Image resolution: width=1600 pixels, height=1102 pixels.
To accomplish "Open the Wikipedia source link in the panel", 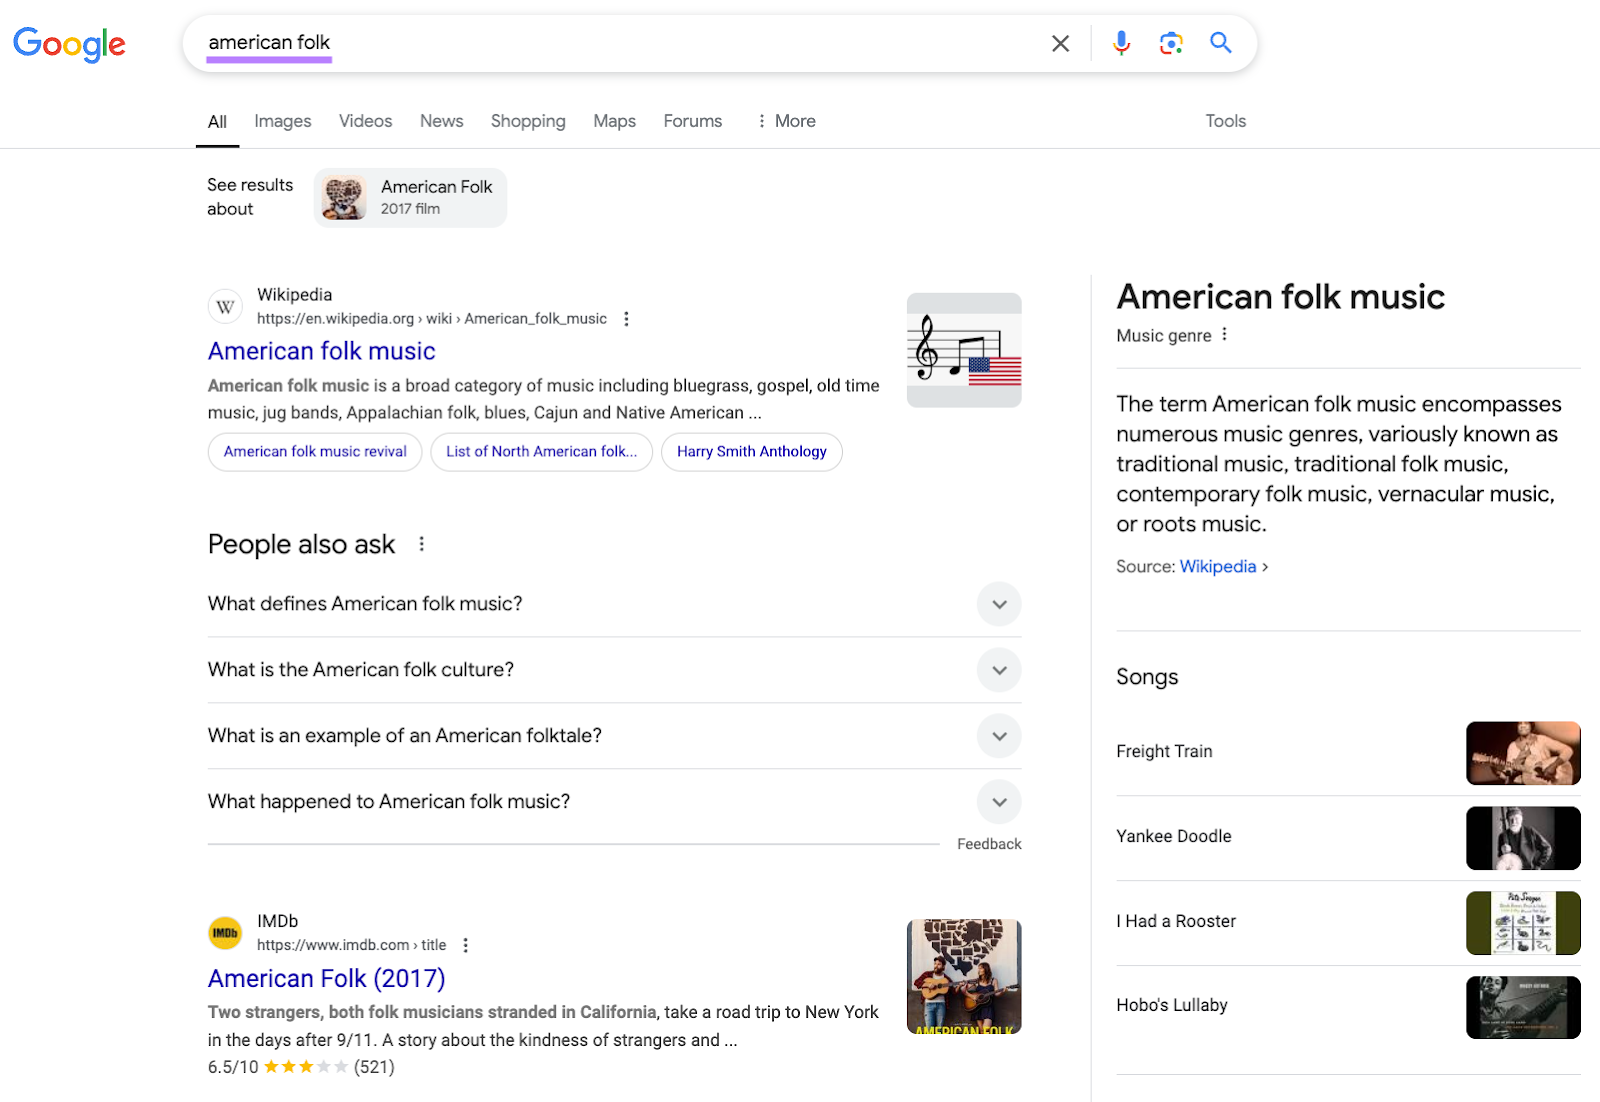I will click(x=1217, y=566).
